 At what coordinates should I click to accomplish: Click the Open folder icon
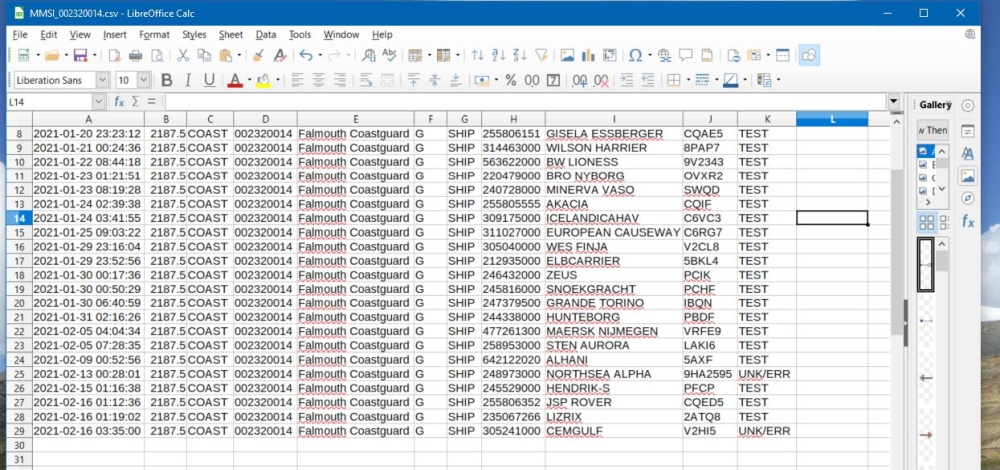click(52, 55)
